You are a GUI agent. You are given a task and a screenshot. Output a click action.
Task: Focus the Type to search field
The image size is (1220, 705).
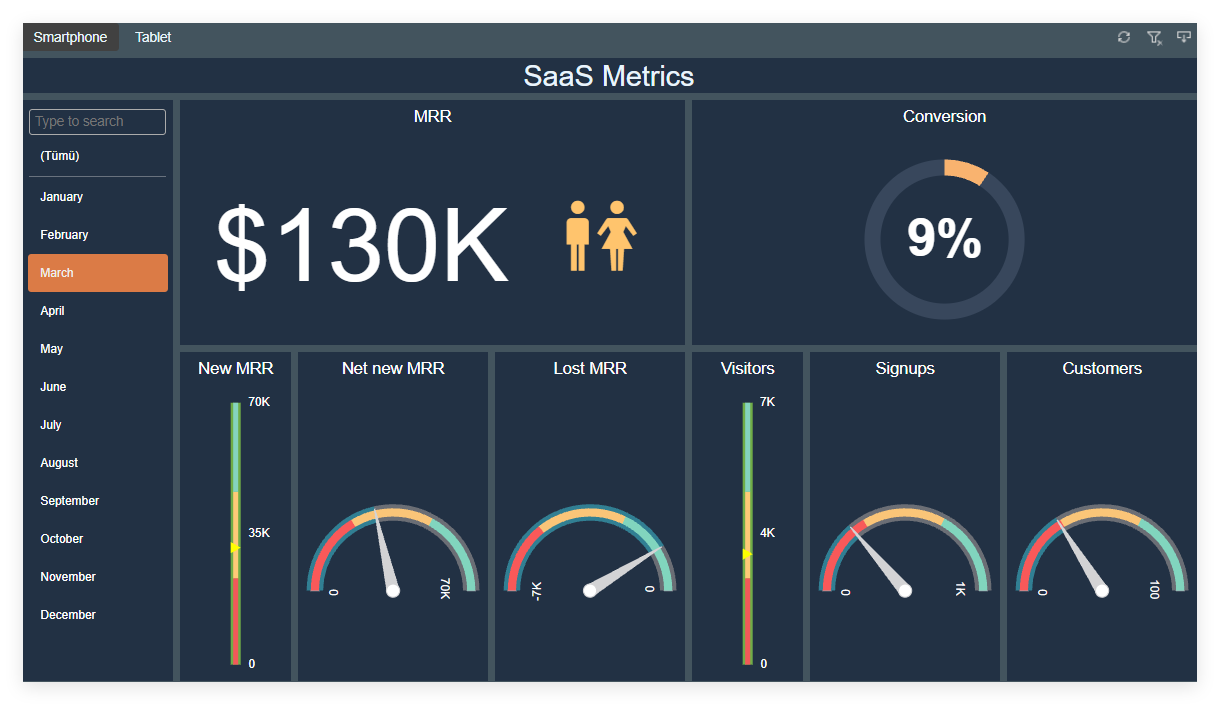pos(97,122)
